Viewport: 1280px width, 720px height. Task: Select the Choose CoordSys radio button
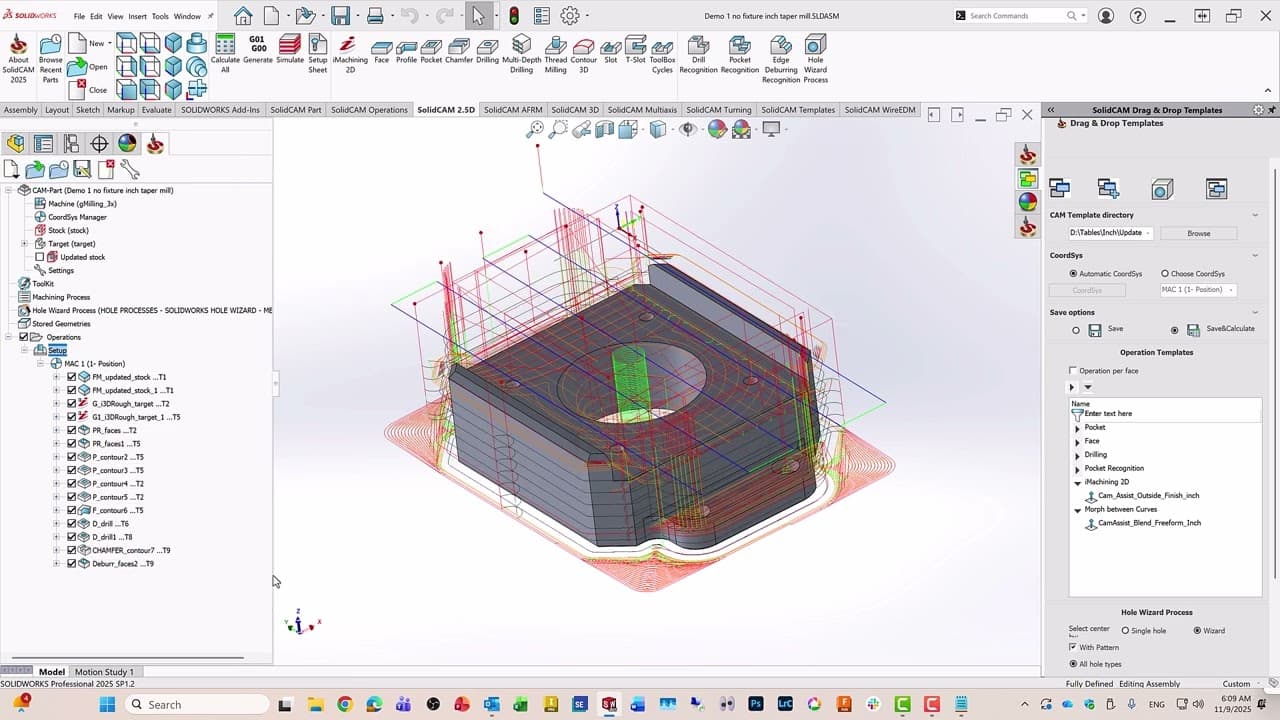pos(1165,274)
